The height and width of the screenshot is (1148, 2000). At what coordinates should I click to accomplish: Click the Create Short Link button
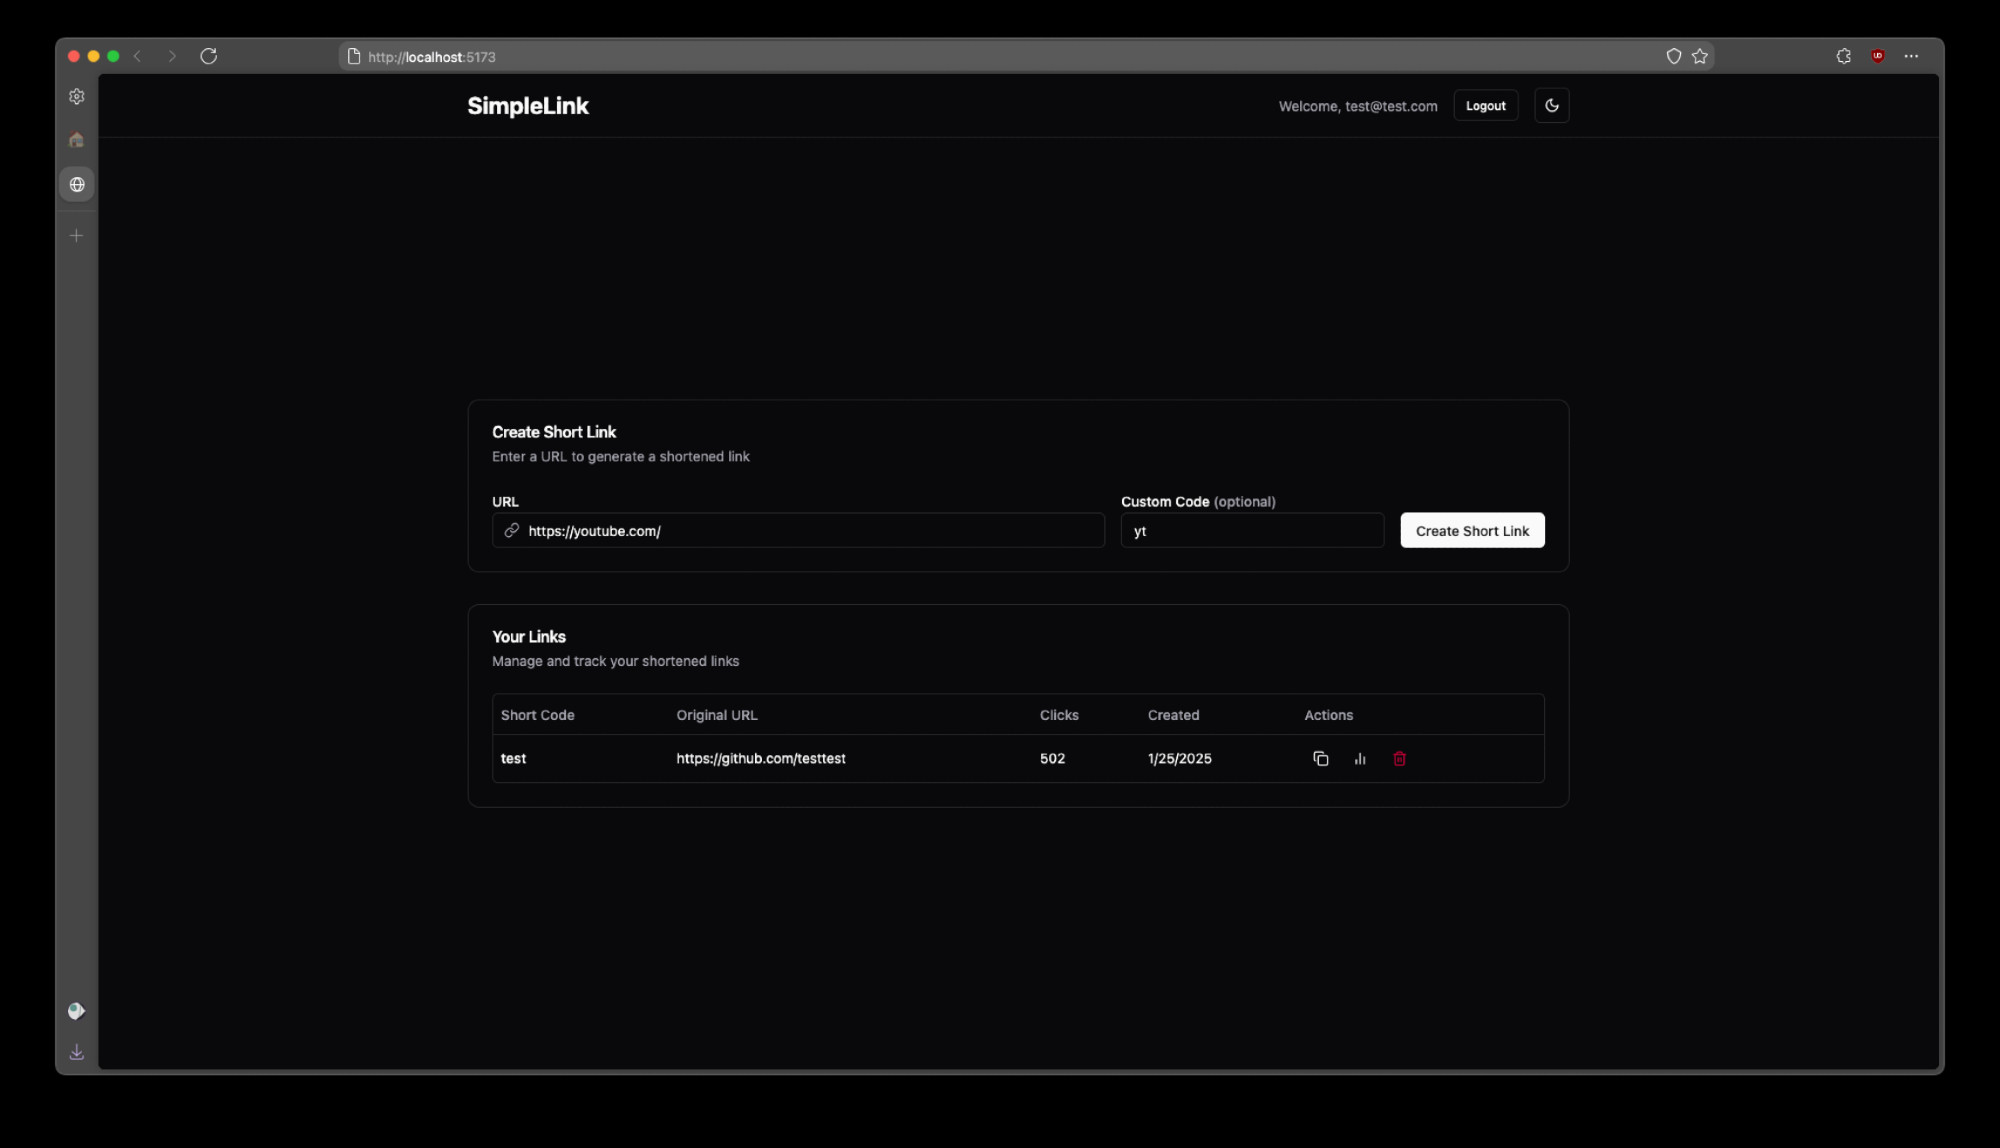[1471, 531]
